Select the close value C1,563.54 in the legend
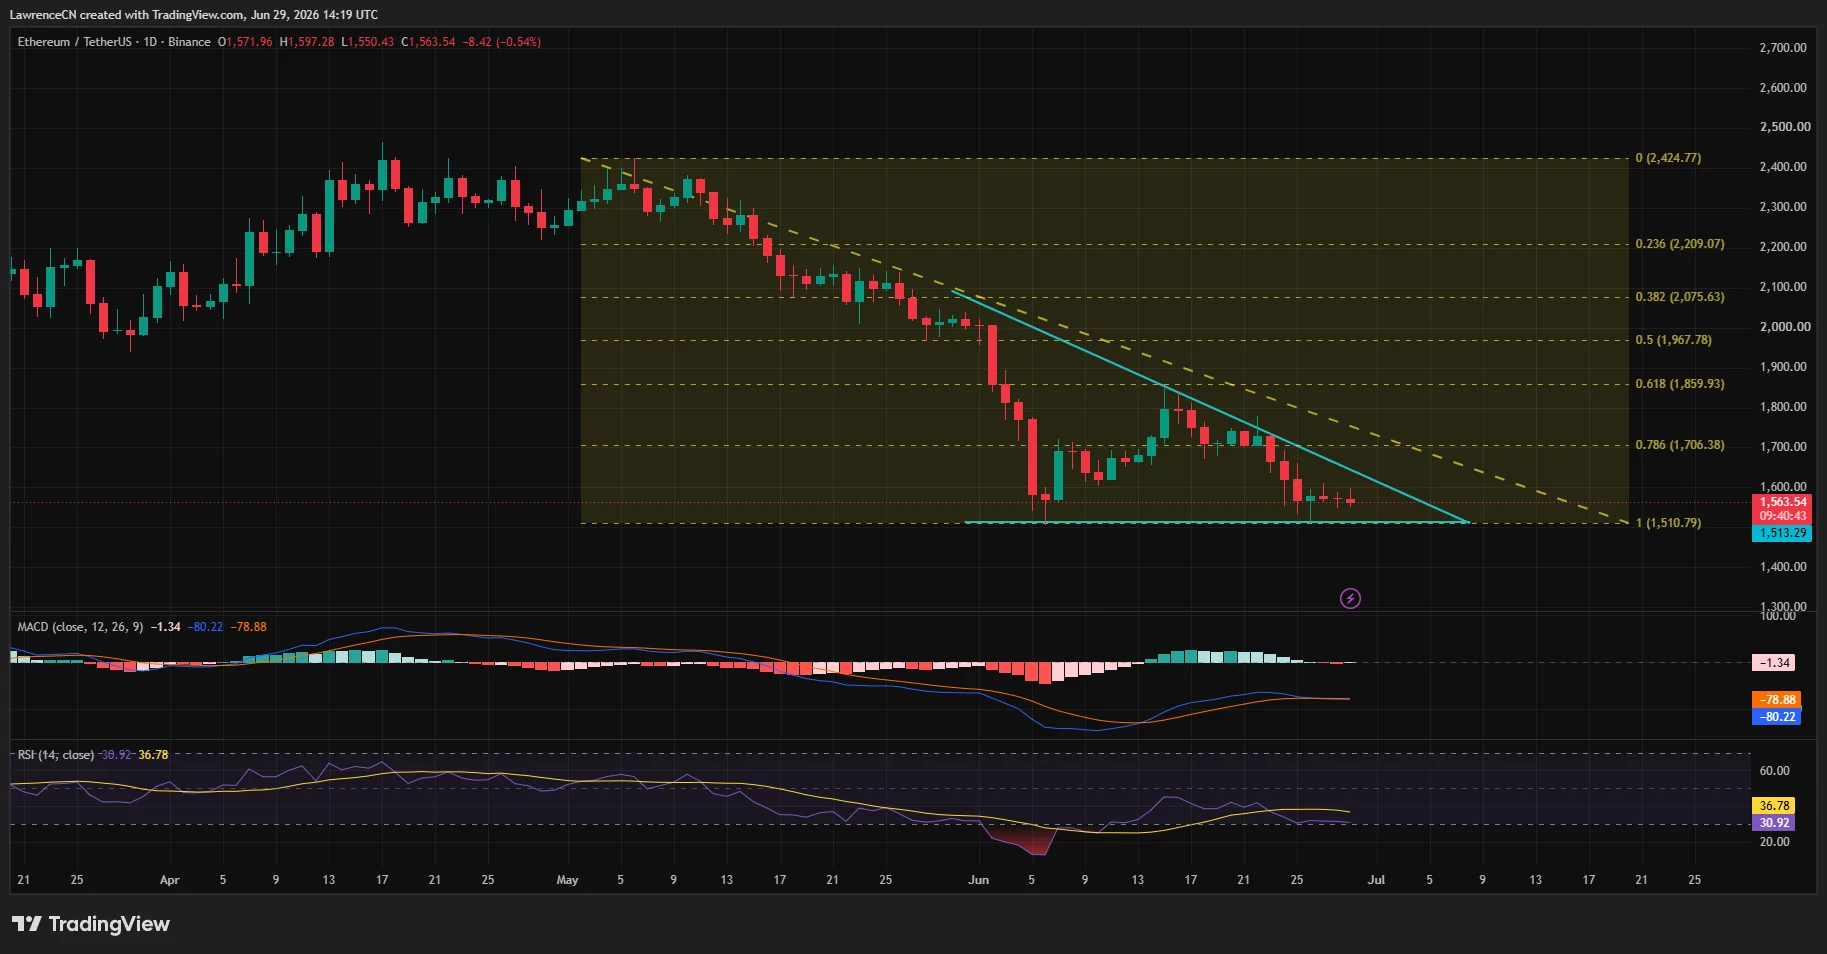 [428, 42]
